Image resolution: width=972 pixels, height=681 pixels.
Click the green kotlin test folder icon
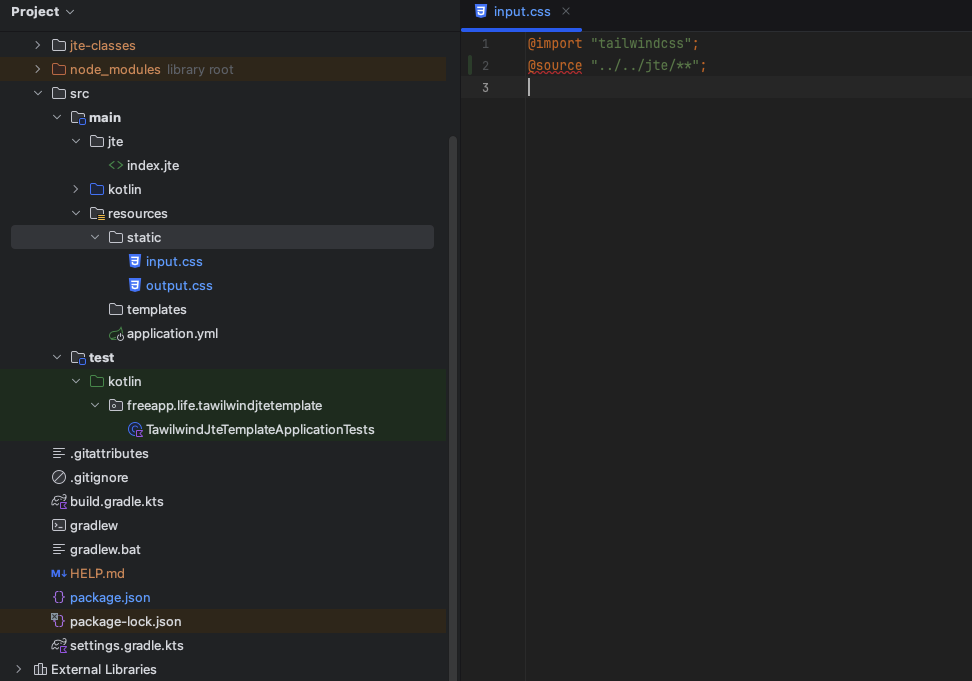pos(97,381)
